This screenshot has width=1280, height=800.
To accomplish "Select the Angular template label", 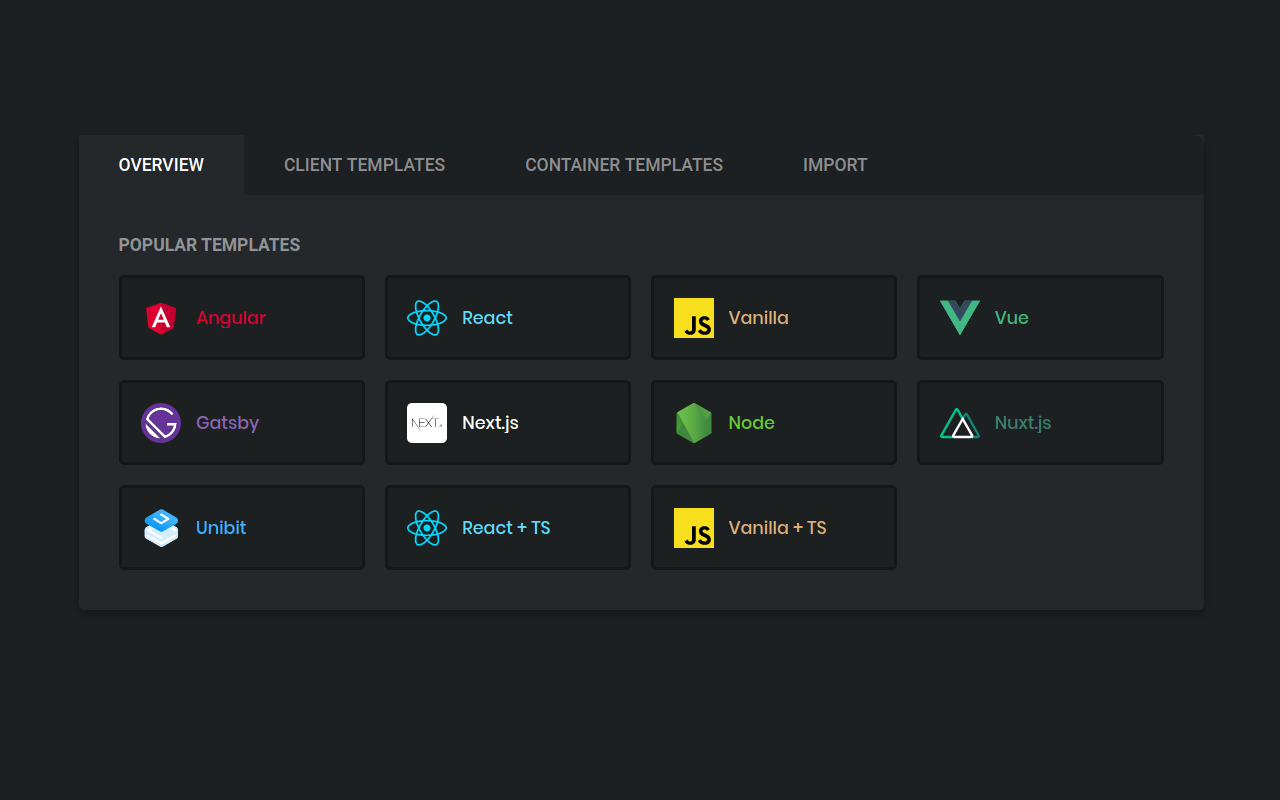I will click(x=231, y=318).
